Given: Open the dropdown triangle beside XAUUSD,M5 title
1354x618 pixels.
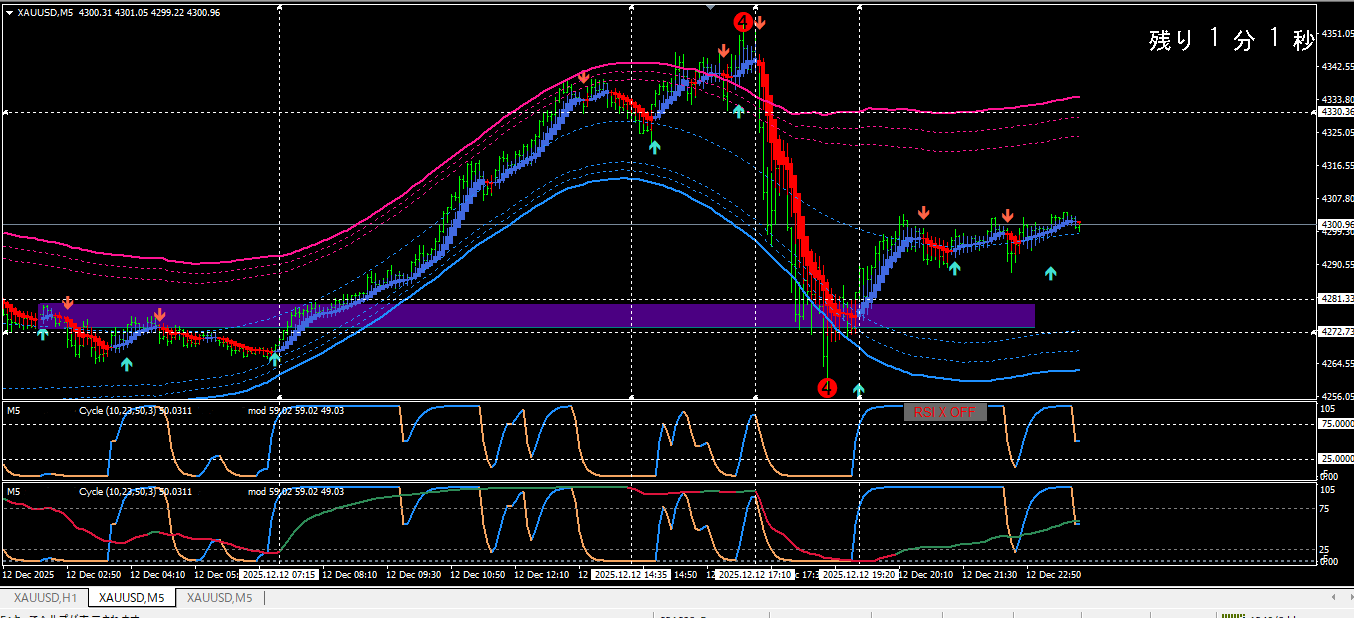Looking at the screenshot, I should (9, 12).
